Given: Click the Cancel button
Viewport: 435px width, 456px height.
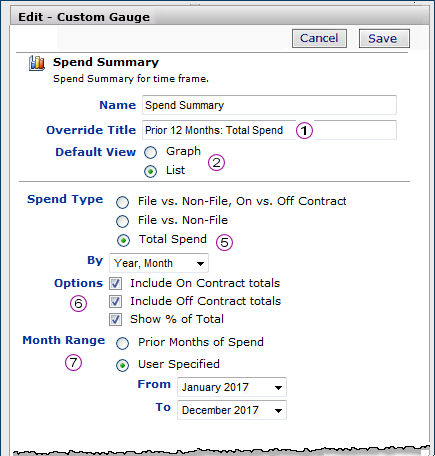Looking at the screenshot, I should pyautogui.click(x=319, y=38).
